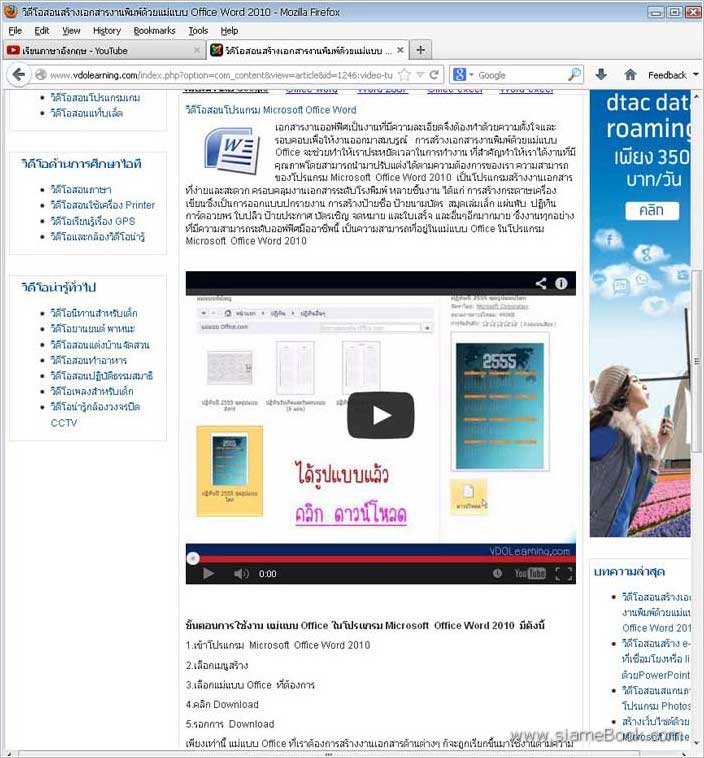Click the video share icon

pyautogui.click(x=541, y=283)
